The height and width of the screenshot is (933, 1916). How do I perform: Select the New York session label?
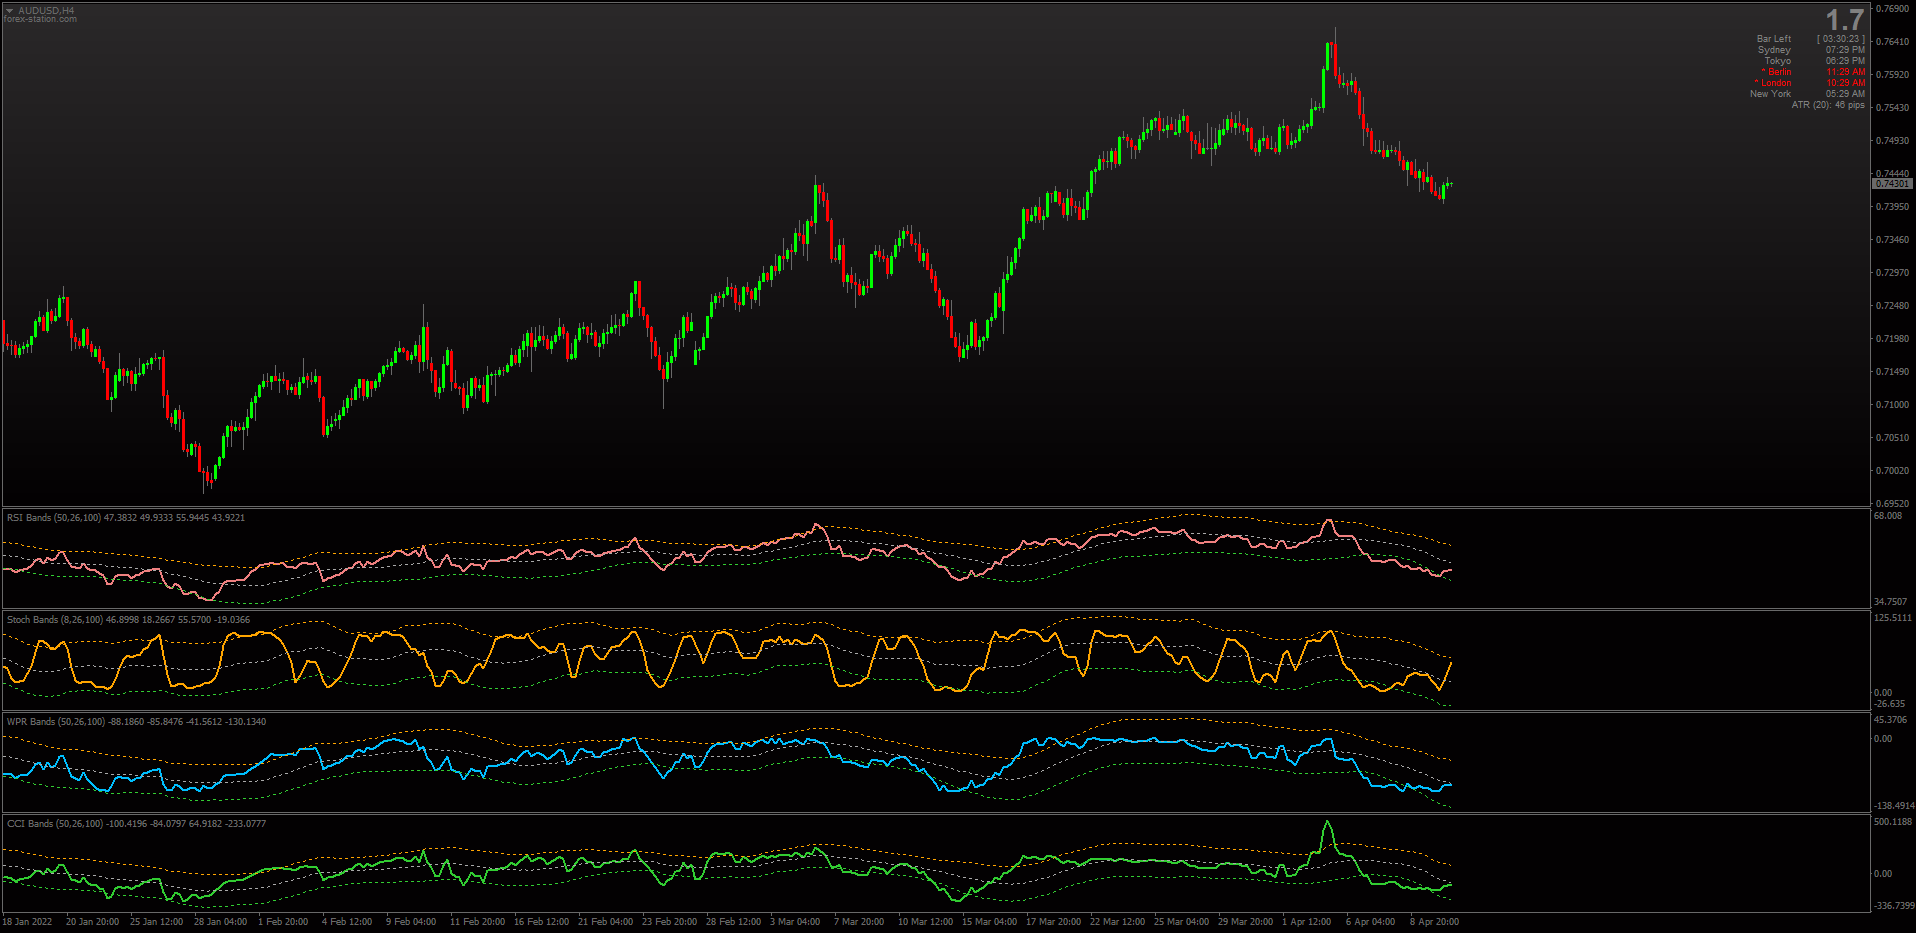pyautogui.click(x=1770, y=94)
